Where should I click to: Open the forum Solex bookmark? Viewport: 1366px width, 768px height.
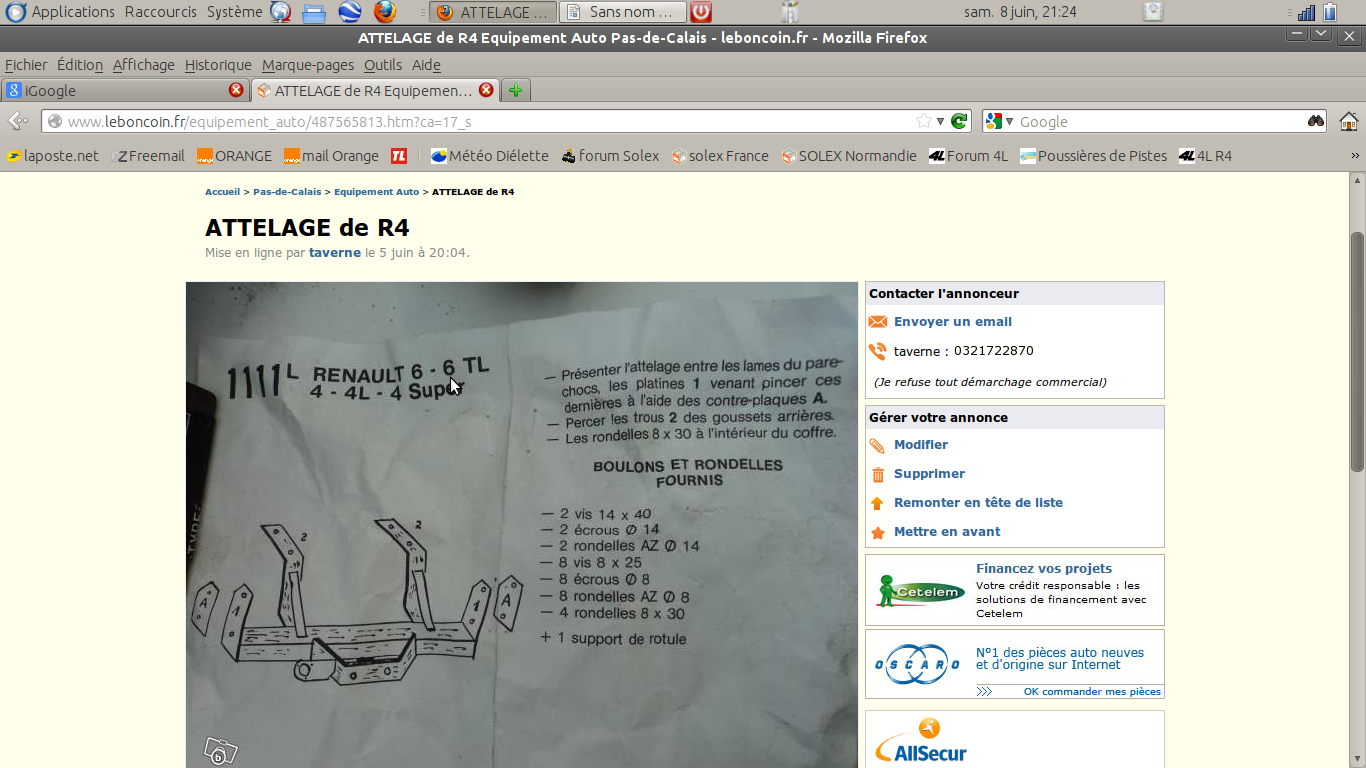click(610, 156)
